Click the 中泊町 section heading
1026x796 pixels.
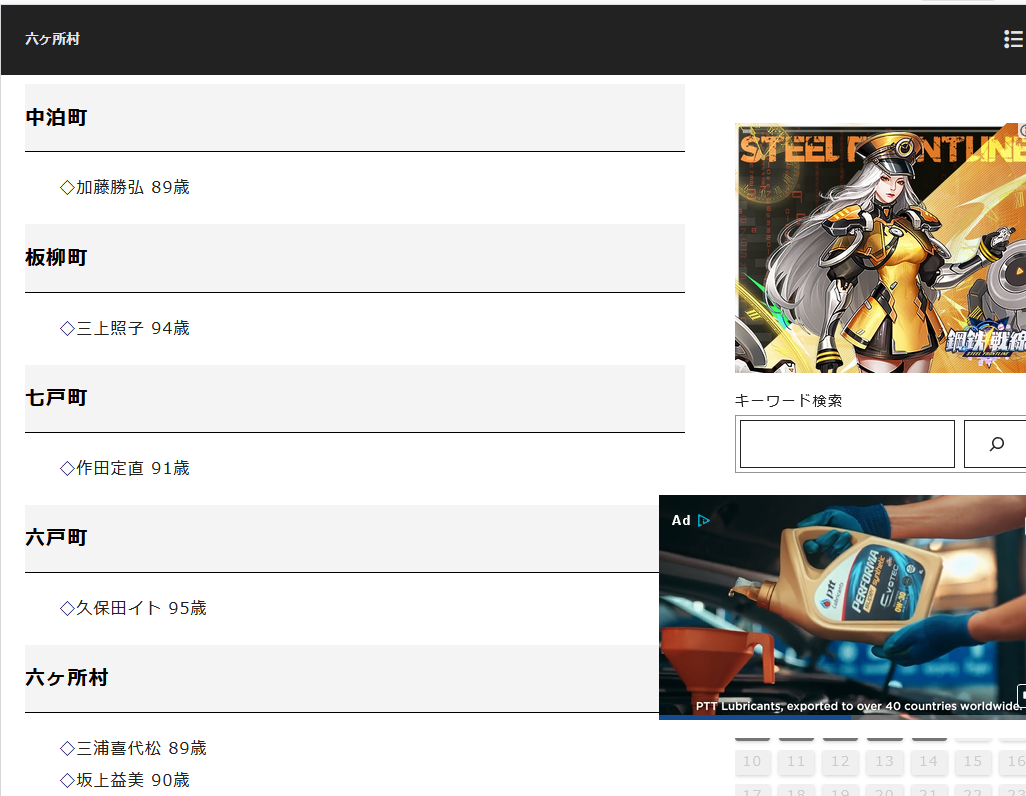click(56, 117)
